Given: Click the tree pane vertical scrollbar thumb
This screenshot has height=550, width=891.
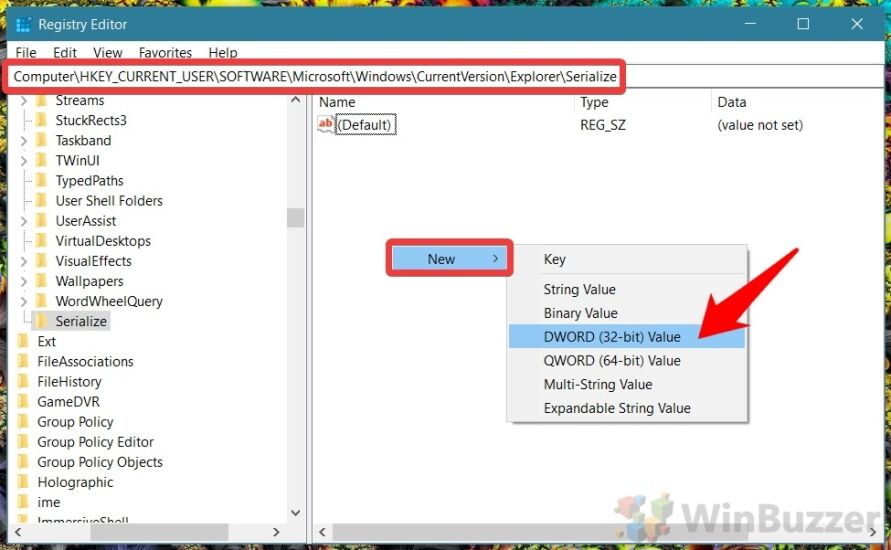Looking at the screenshot, I should (295, 218).
